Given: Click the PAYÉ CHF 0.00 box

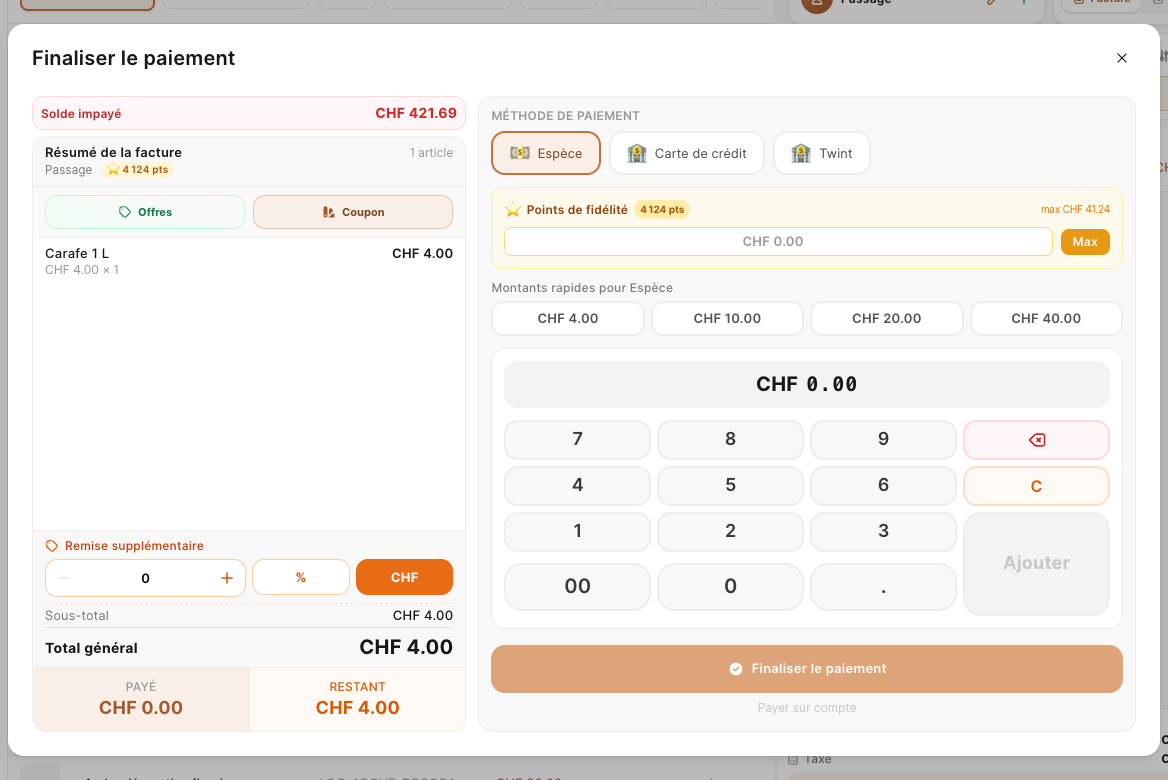Looking at the screenshot, I should pos(141,699).
